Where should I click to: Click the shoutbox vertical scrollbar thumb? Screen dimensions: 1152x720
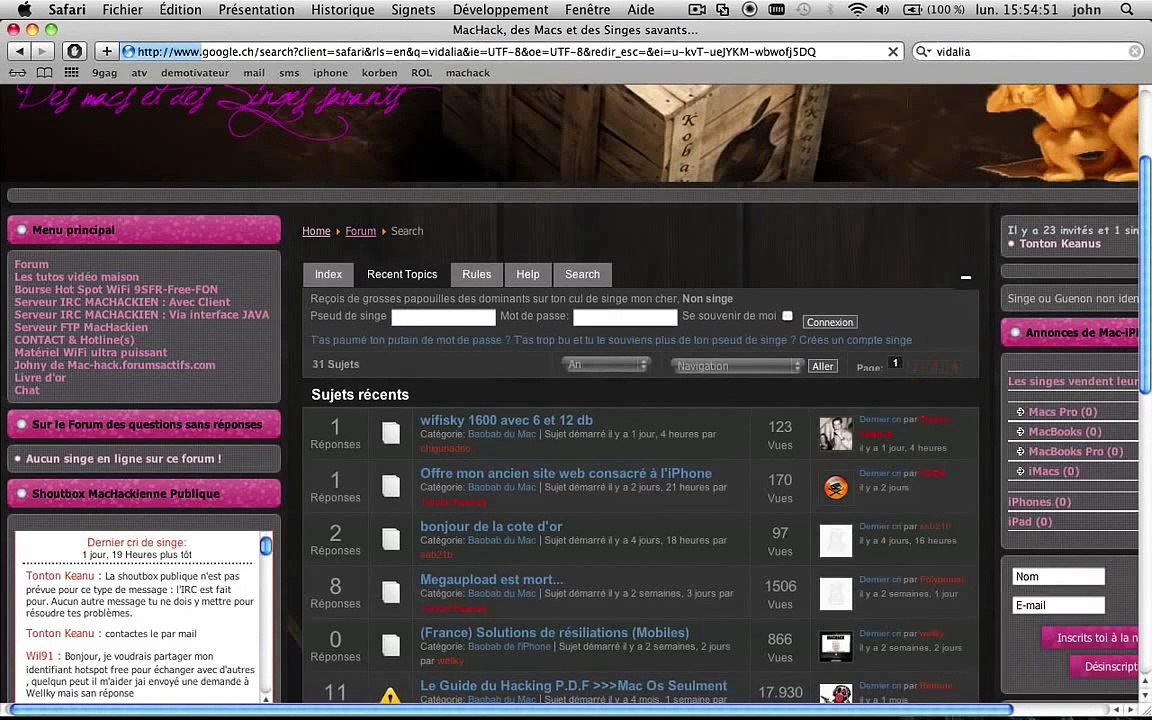[266, 545]
